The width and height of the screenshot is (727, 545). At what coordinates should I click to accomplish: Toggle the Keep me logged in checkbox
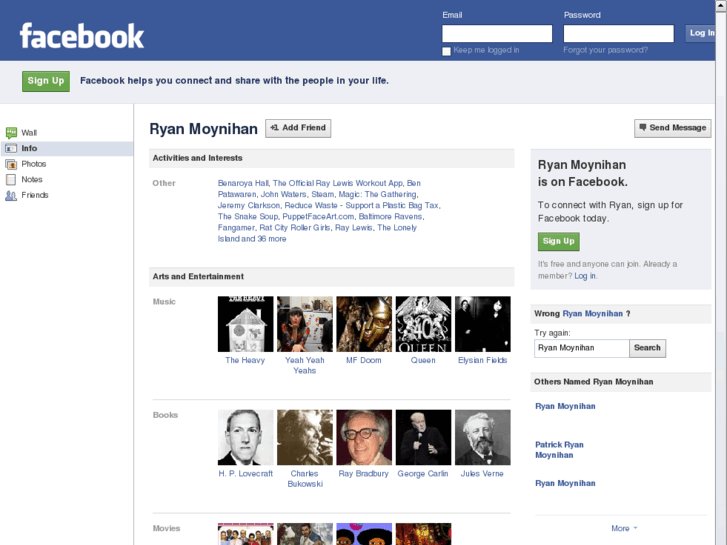(446, 51)
